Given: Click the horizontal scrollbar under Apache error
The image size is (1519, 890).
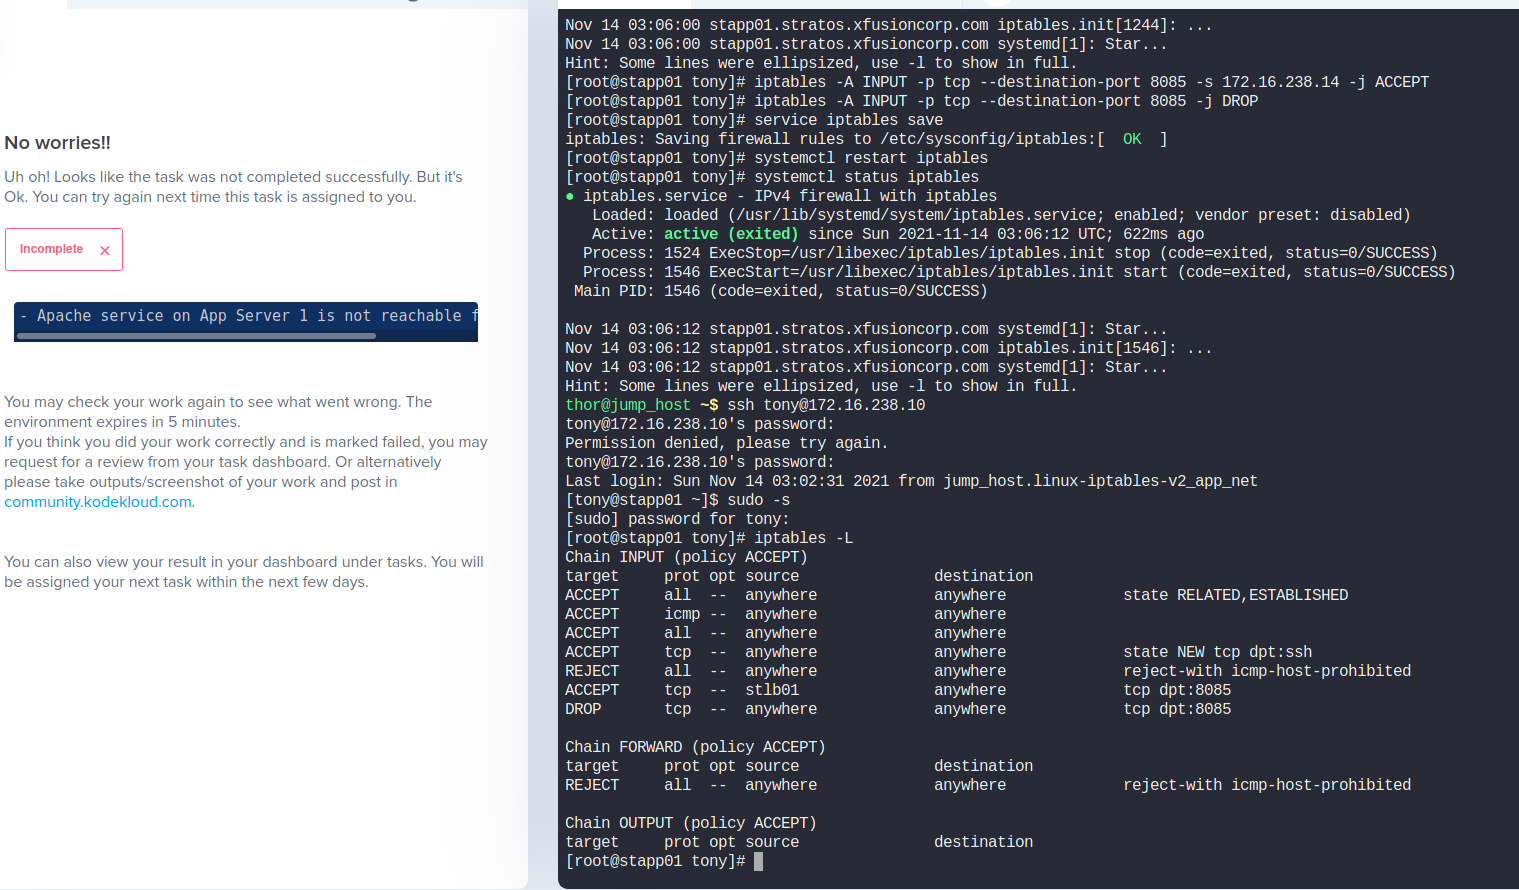Looking at the screenshot, I should 196,336.
